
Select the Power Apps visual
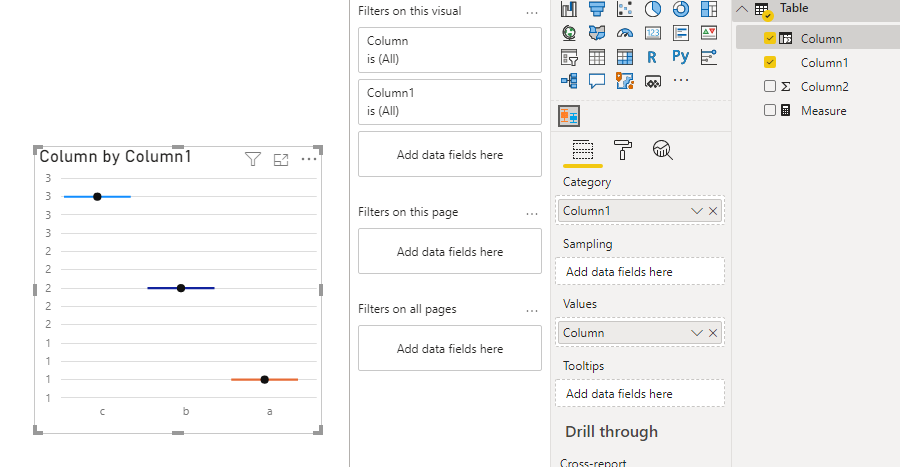point(653,82)
